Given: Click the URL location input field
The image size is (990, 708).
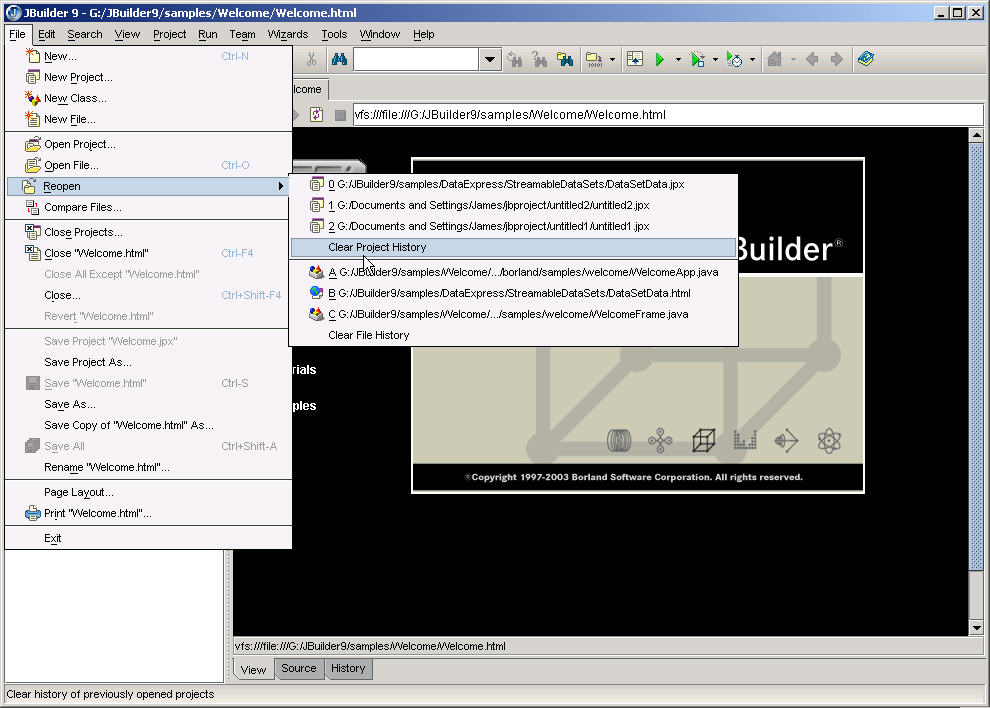Looking at the screenshot, I should 660,115.
